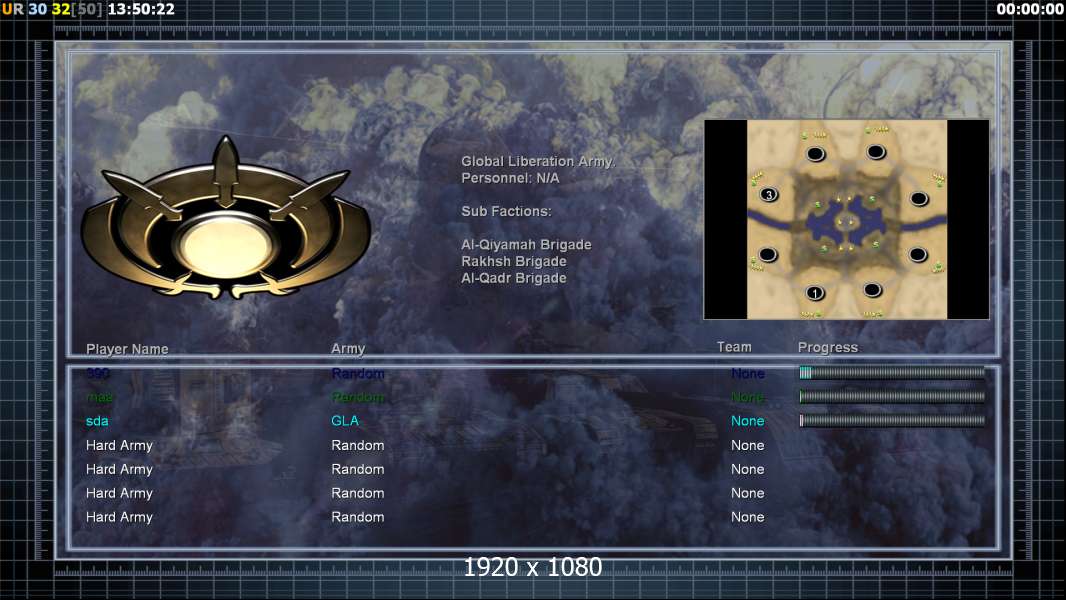Image resolution: width=1066 pixels, height=600 pixels.
Task: Click the blue player's progress bar
Action: click(x=892, y=372)
